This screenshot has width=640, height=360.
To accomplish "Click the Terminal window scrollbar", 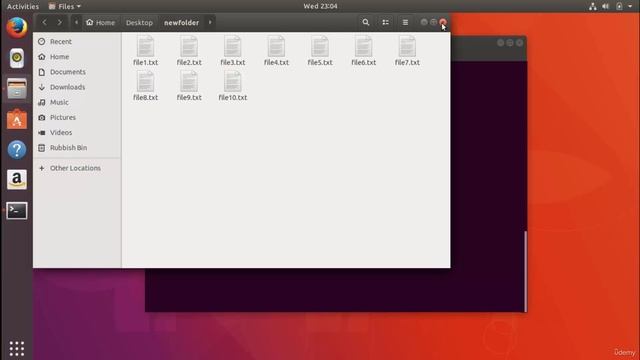I will click(525, 271).
